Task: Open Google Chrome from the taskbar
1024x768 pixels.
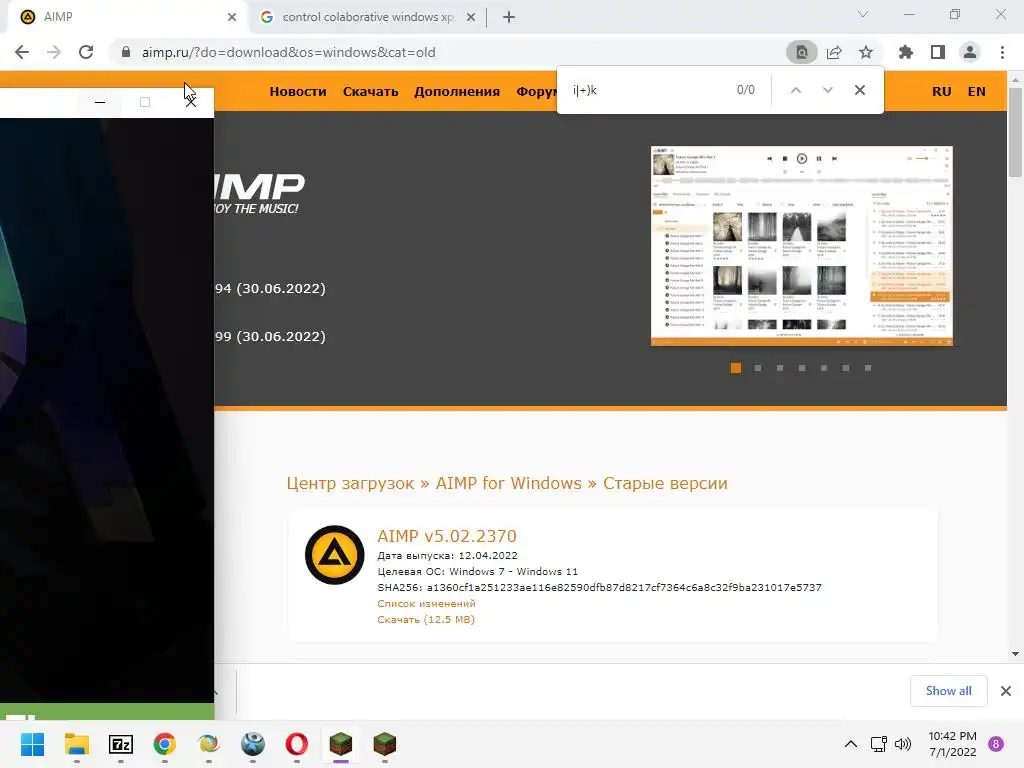Action: 165,744
